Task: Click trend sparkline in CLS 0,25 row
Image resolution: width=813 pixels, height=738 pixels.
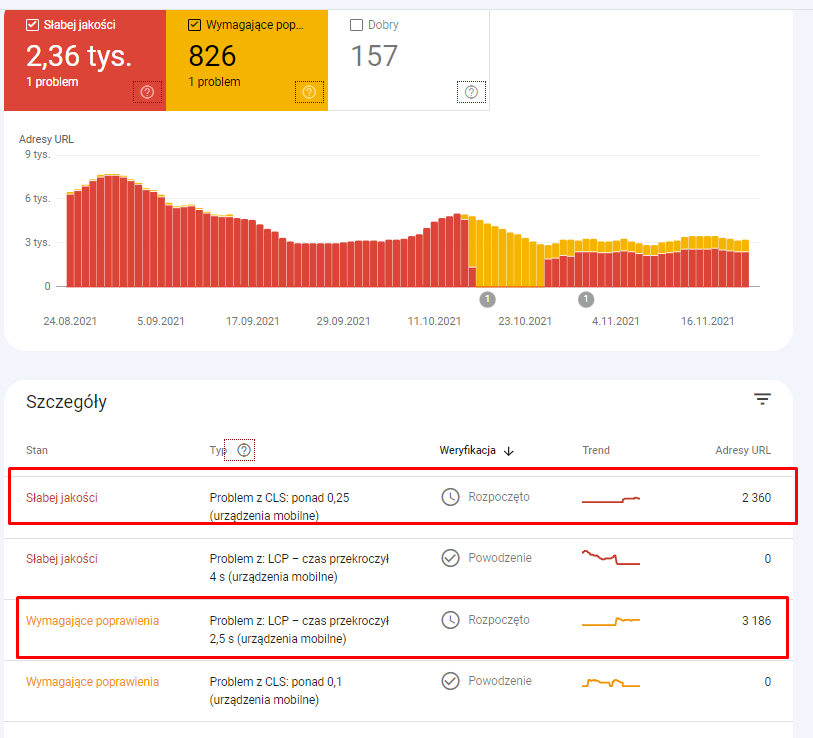Action: (611, 498)
